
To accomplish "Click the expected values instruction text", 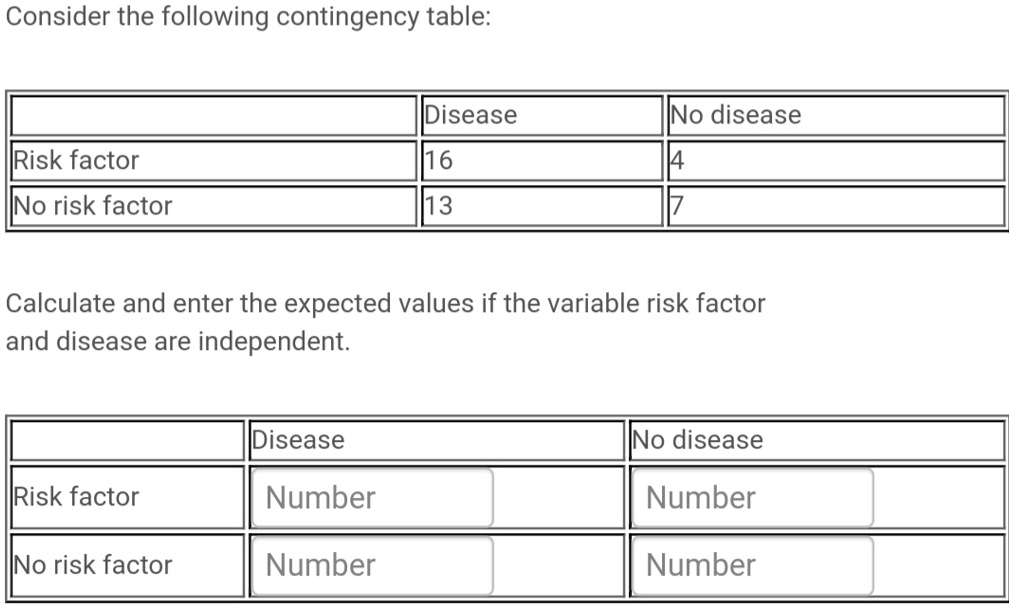I will pyautogui.click(x=385, y=322).
